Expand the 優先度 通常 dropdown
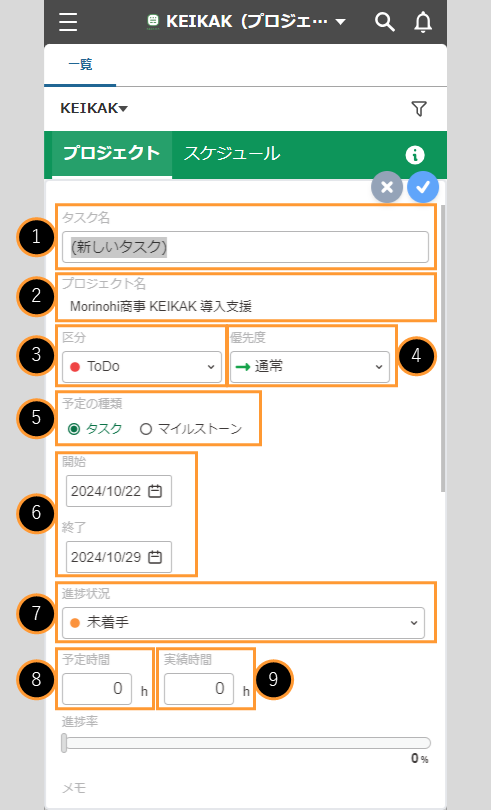Image resolution: width=491 pixels, height=810 pixels. [310, 367]
